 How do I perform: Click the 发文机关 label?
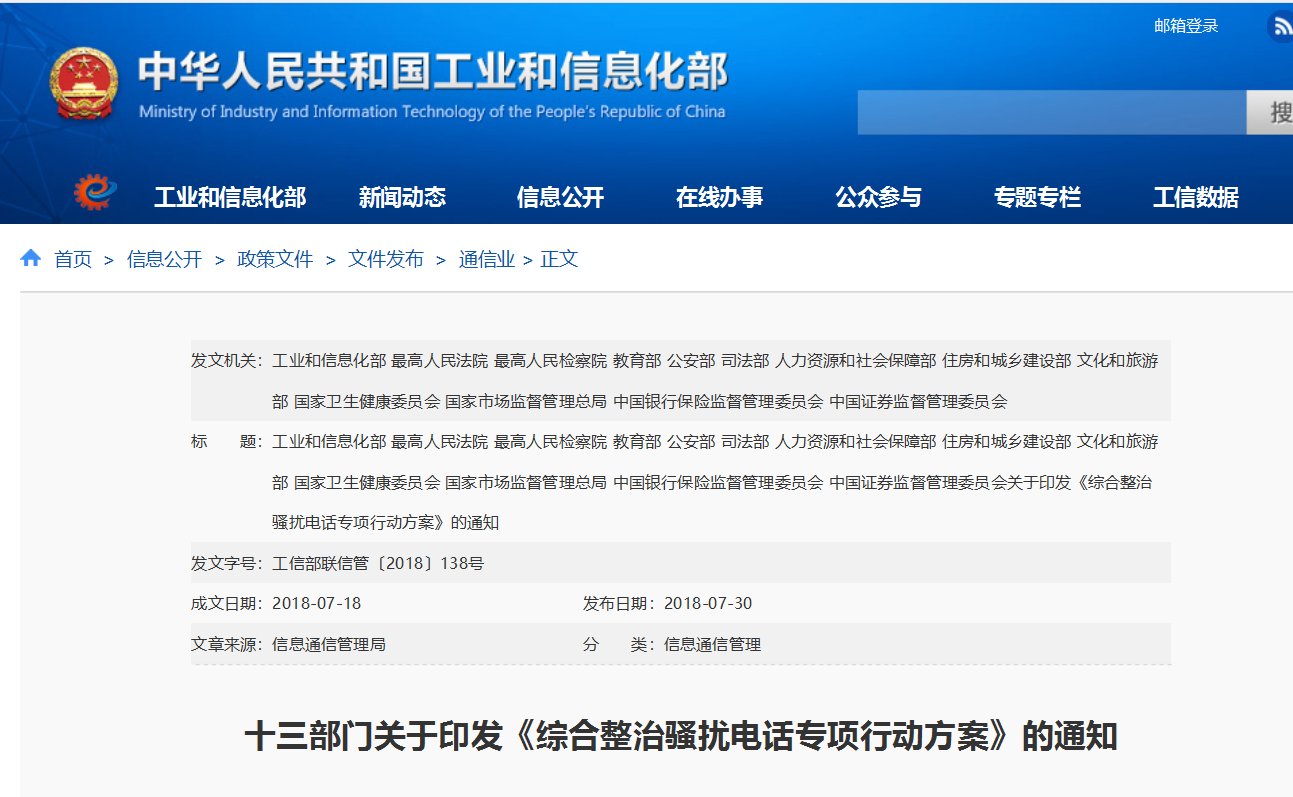[x=227, y=360]
